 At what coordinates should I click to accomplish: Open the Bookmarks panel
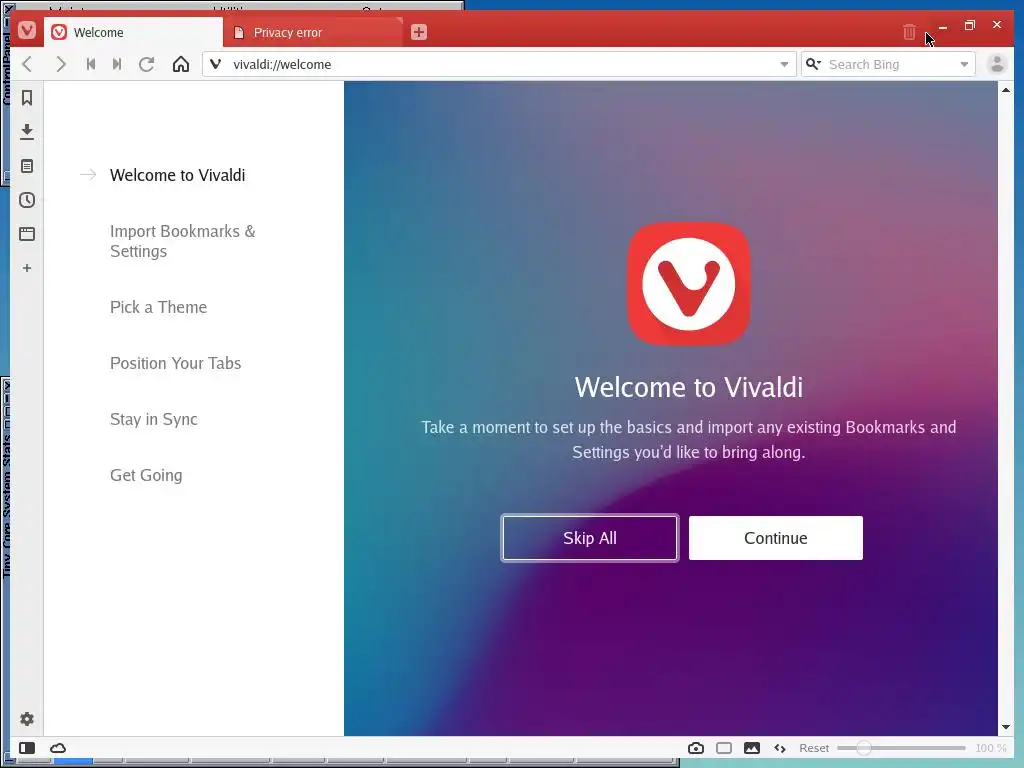coord(27,98)
